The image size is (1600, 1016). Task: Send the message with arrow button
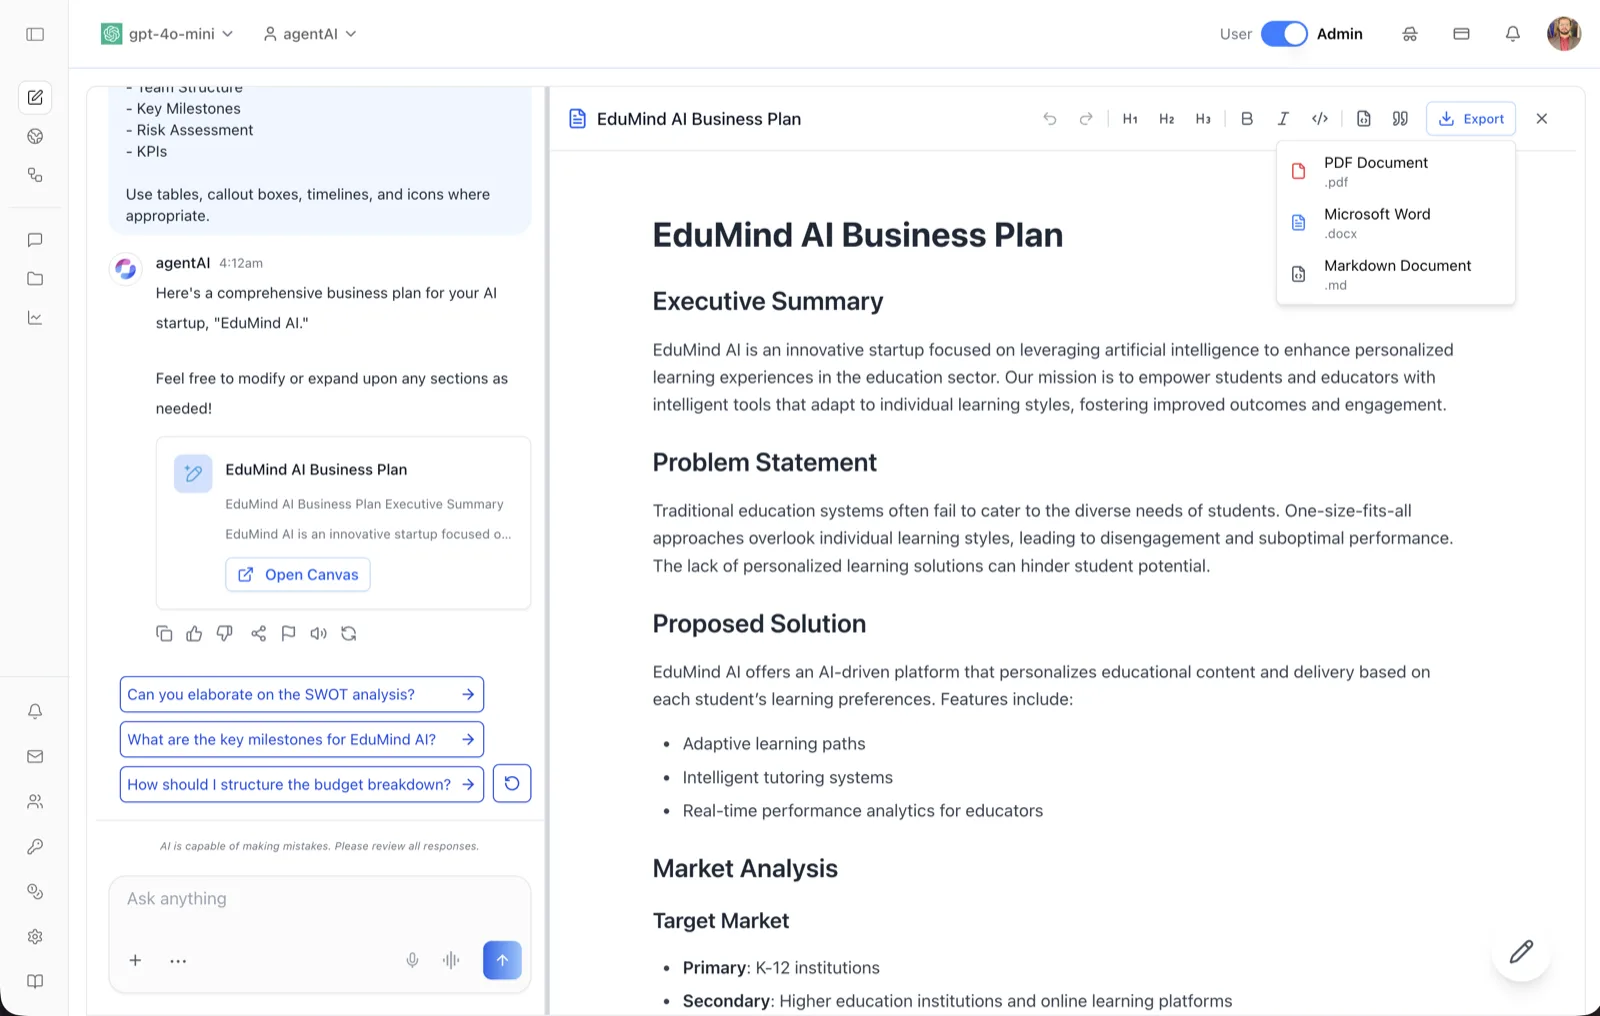[502, 961]
